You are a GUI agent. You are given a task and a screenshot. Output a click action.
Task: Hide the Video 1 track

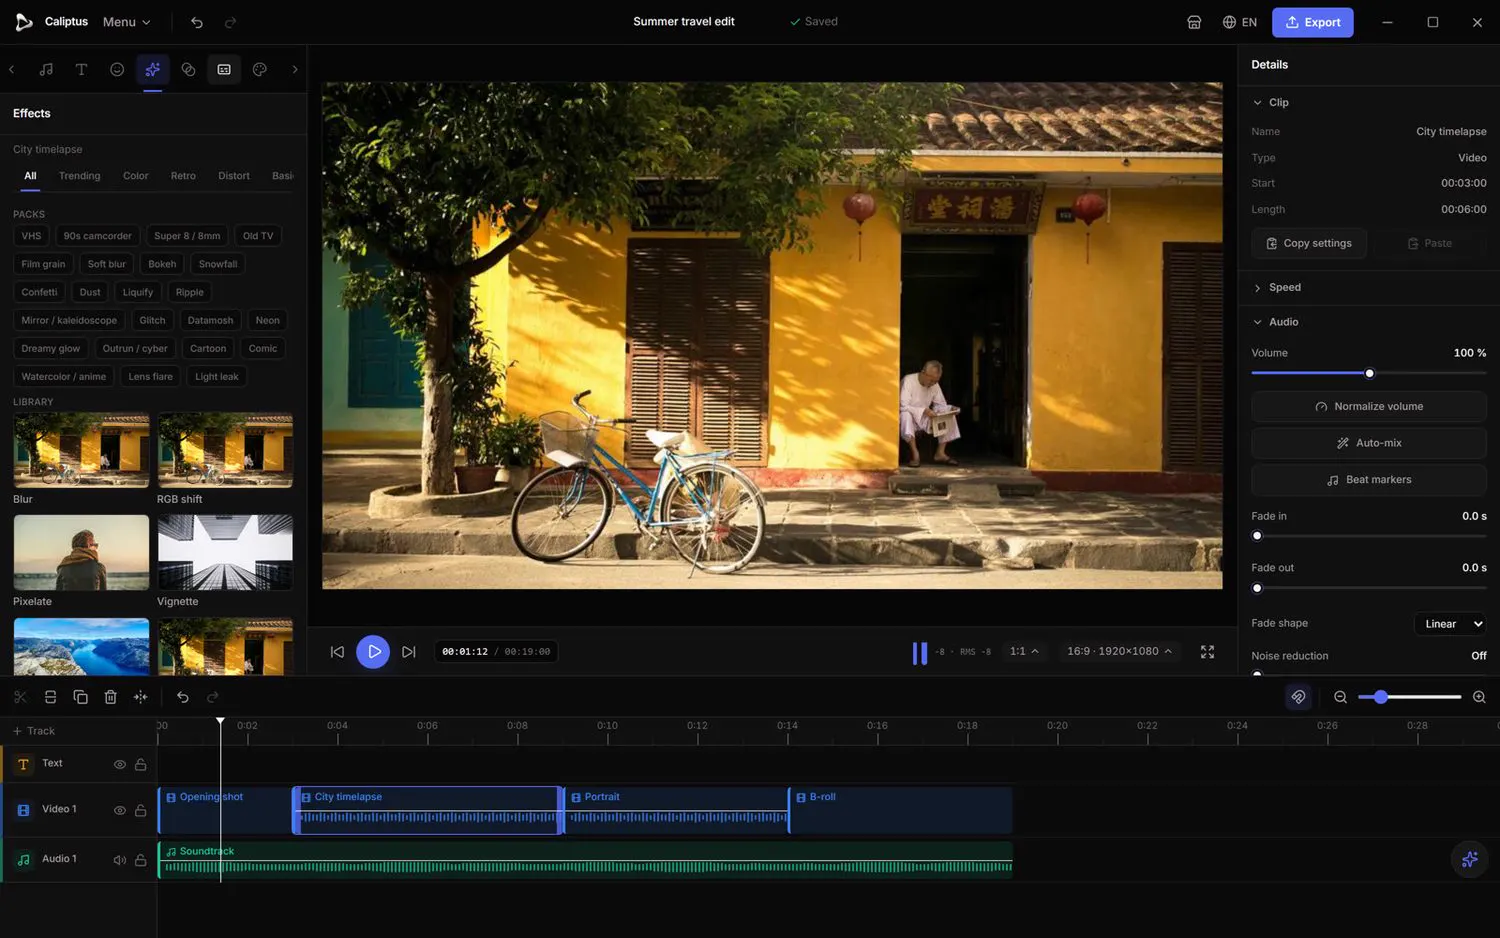(x=119, y=810)
